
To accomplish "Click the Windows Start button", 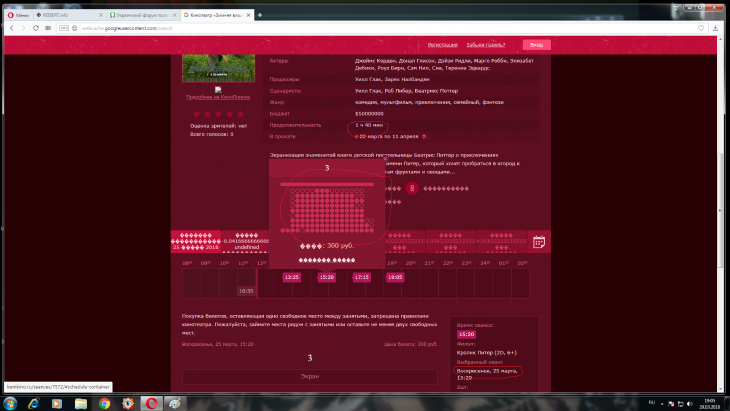I will pos(11,402).
